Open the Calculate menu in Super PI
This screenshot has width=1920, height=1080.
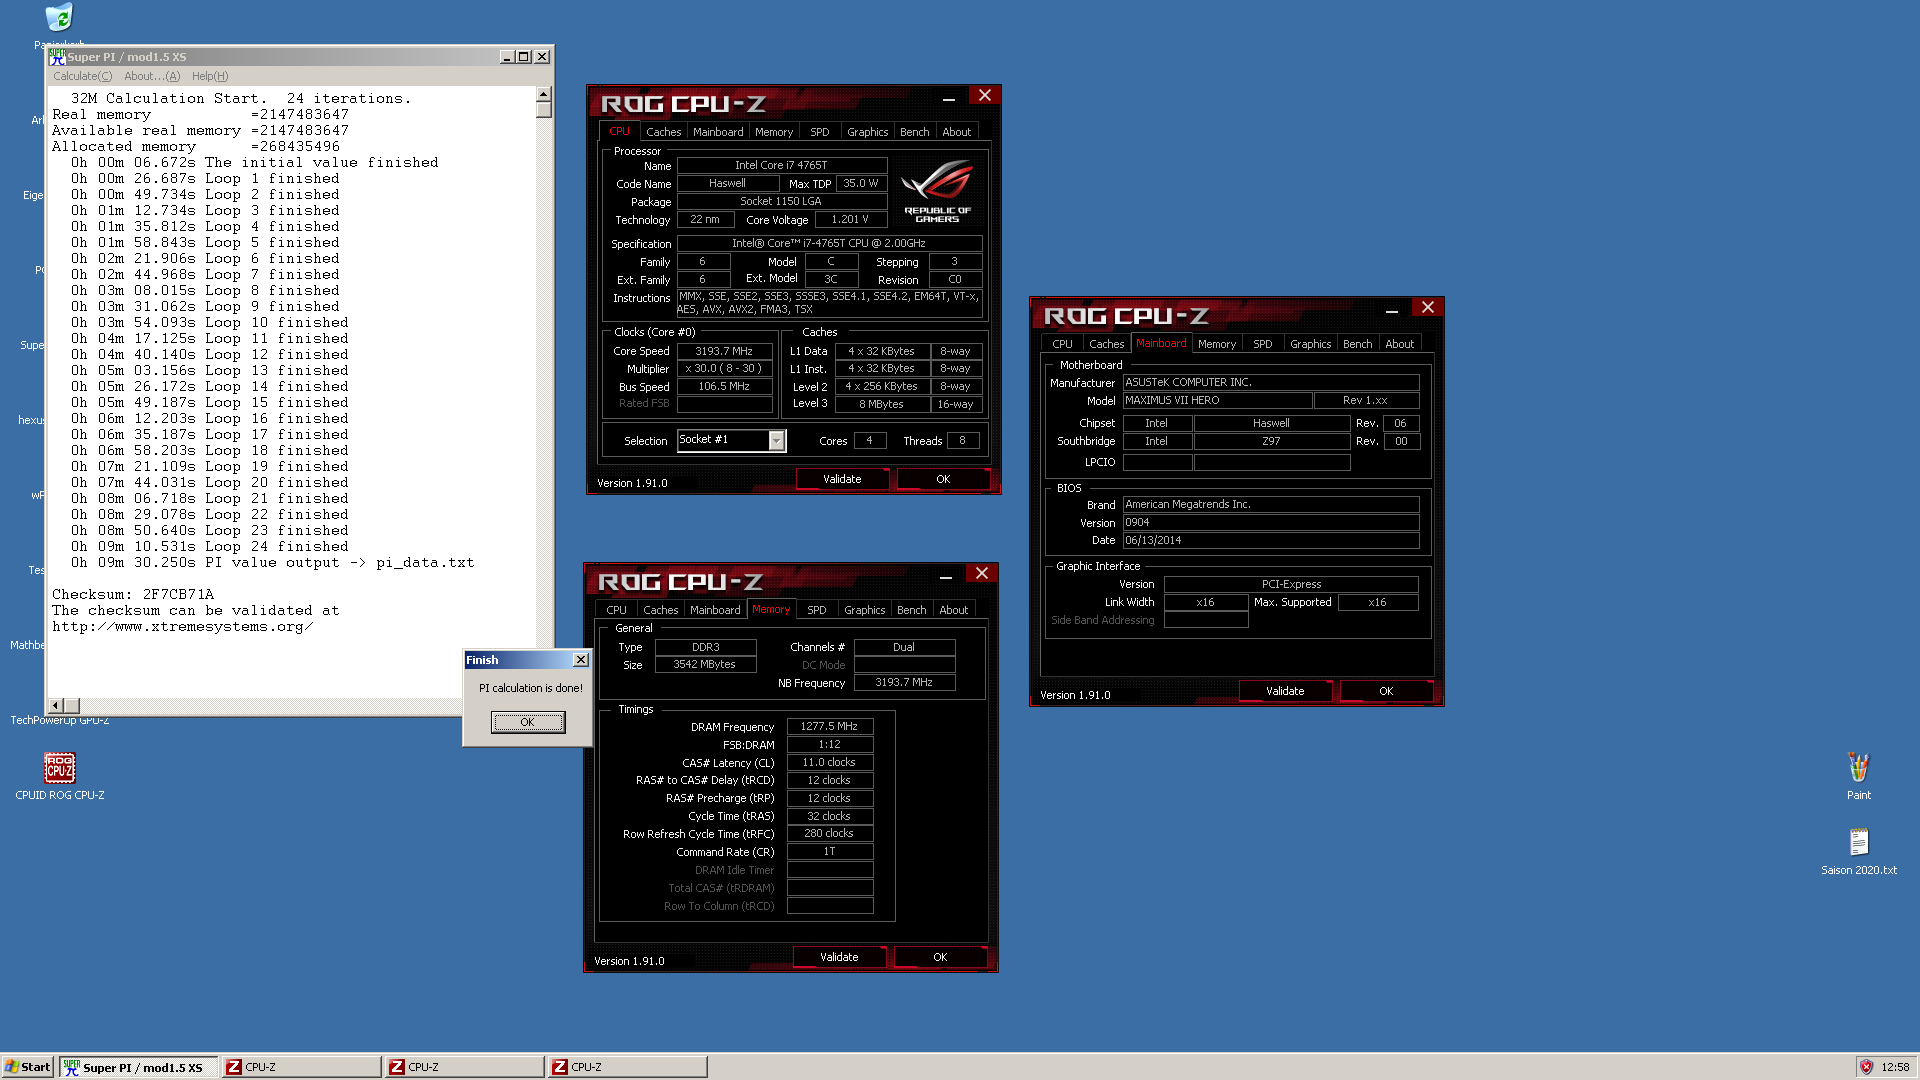click(x=82, y=76)
